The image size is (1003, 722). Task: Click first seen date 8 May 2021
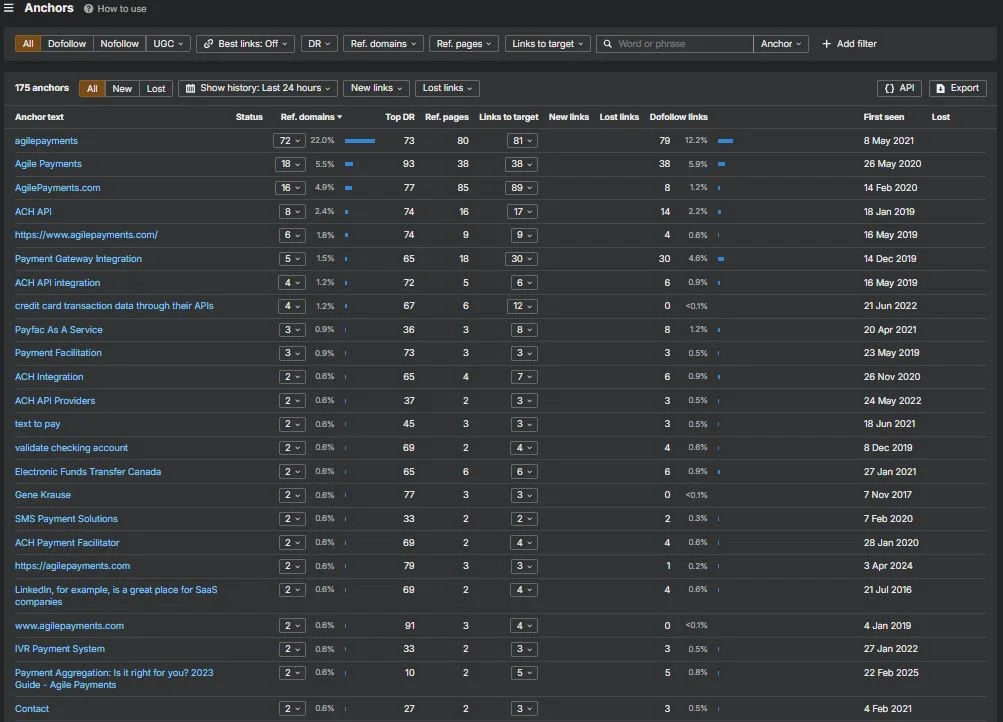point(888,141)
